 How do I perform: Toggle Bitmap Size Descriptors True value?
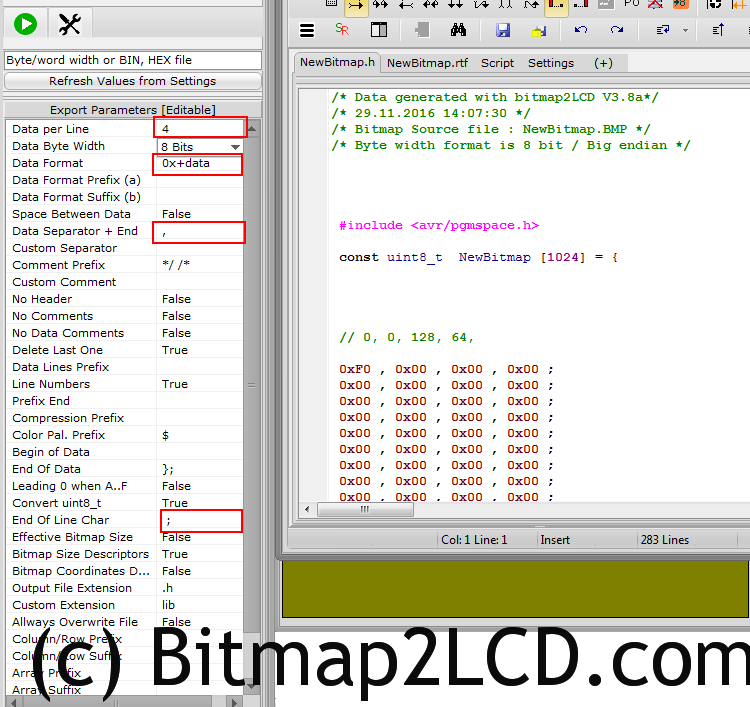click(199, 554)
